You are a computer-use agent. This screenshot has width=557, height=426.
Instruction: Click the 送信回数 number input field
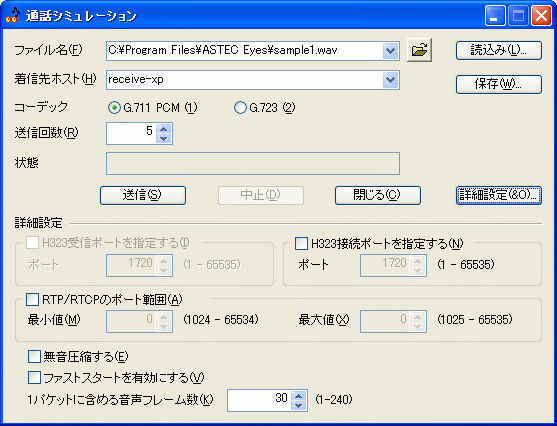pyautogui.click(x=131, y=133)
